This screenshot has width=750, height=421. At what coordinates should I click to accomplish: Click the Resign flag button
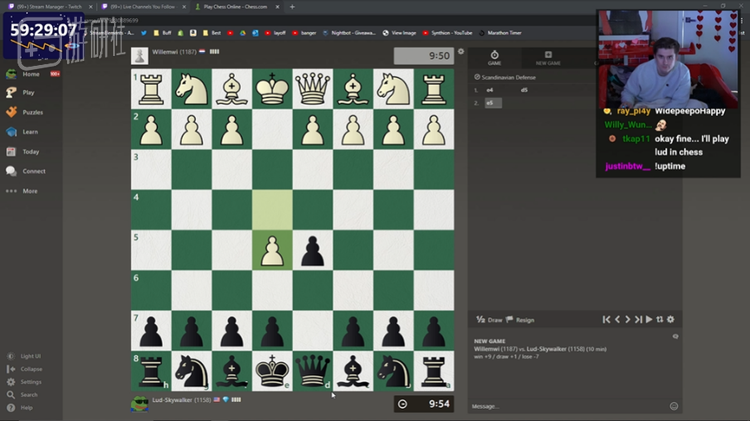[520, 320]
